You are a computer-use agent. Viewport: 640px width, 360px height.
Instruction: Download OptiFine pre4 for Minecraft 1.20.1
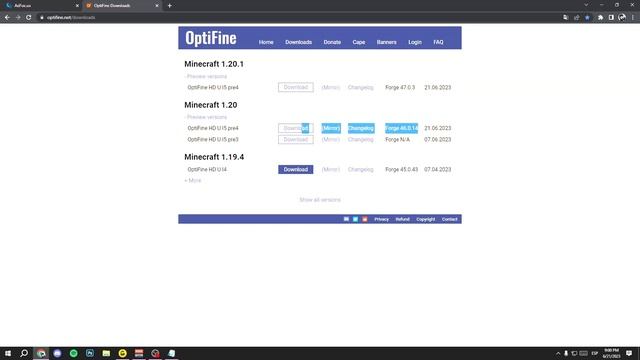(296, 87)
